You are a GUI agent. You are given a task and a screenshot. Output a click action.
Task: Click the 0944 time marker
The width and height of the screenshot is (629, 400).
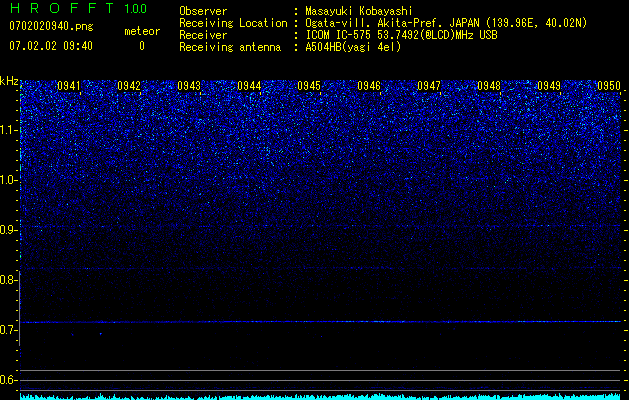point(249,86)
